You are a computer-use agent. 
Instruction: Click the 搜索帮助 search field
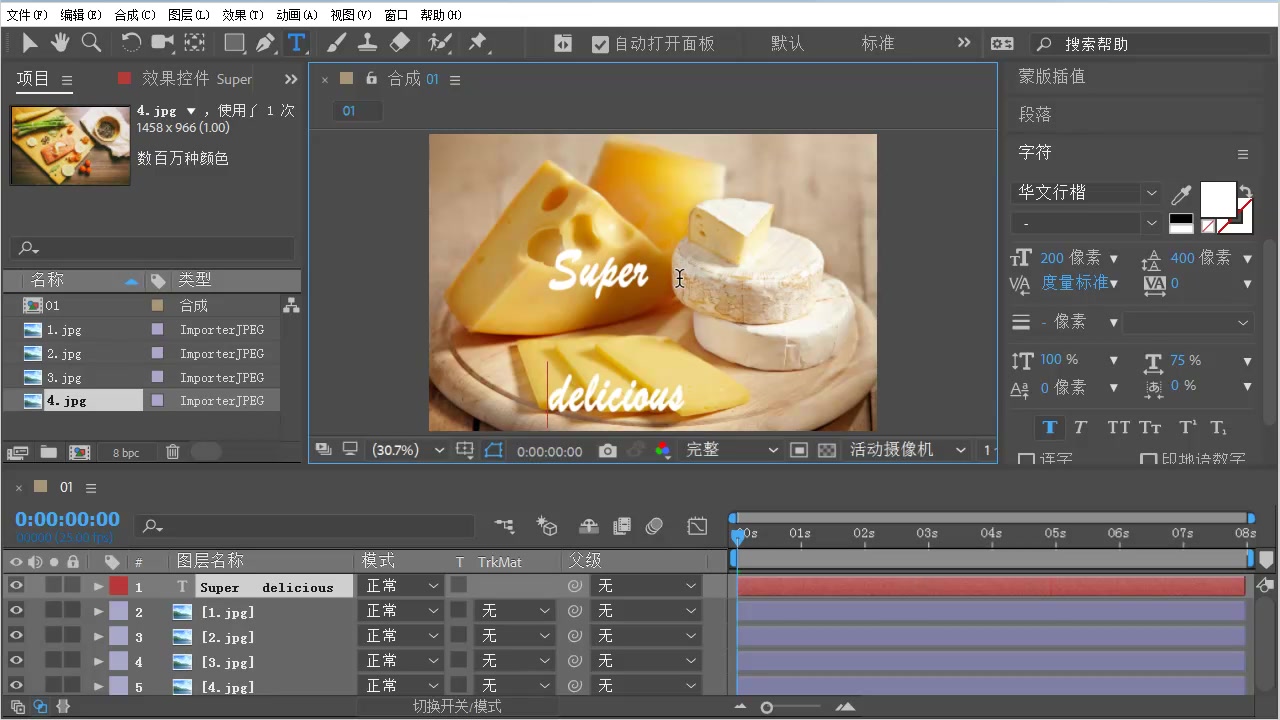pyautogui.click(x=1152, y=44)
